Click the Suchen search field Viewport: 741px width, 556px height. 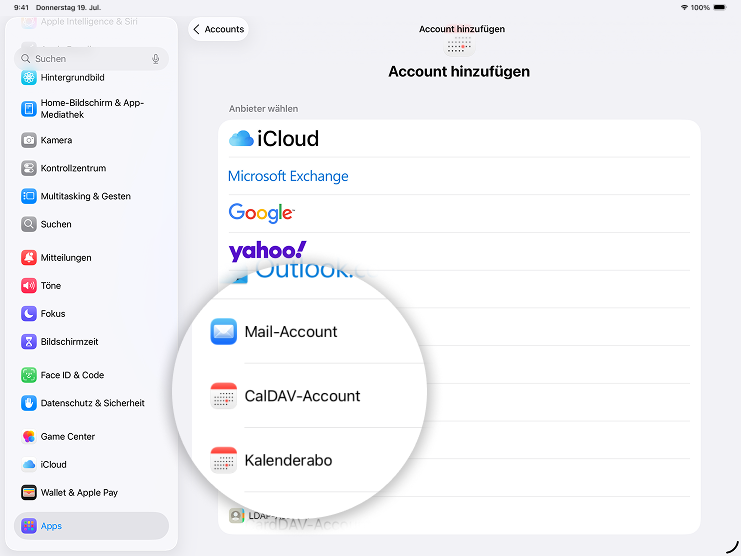tap(85, 59)
